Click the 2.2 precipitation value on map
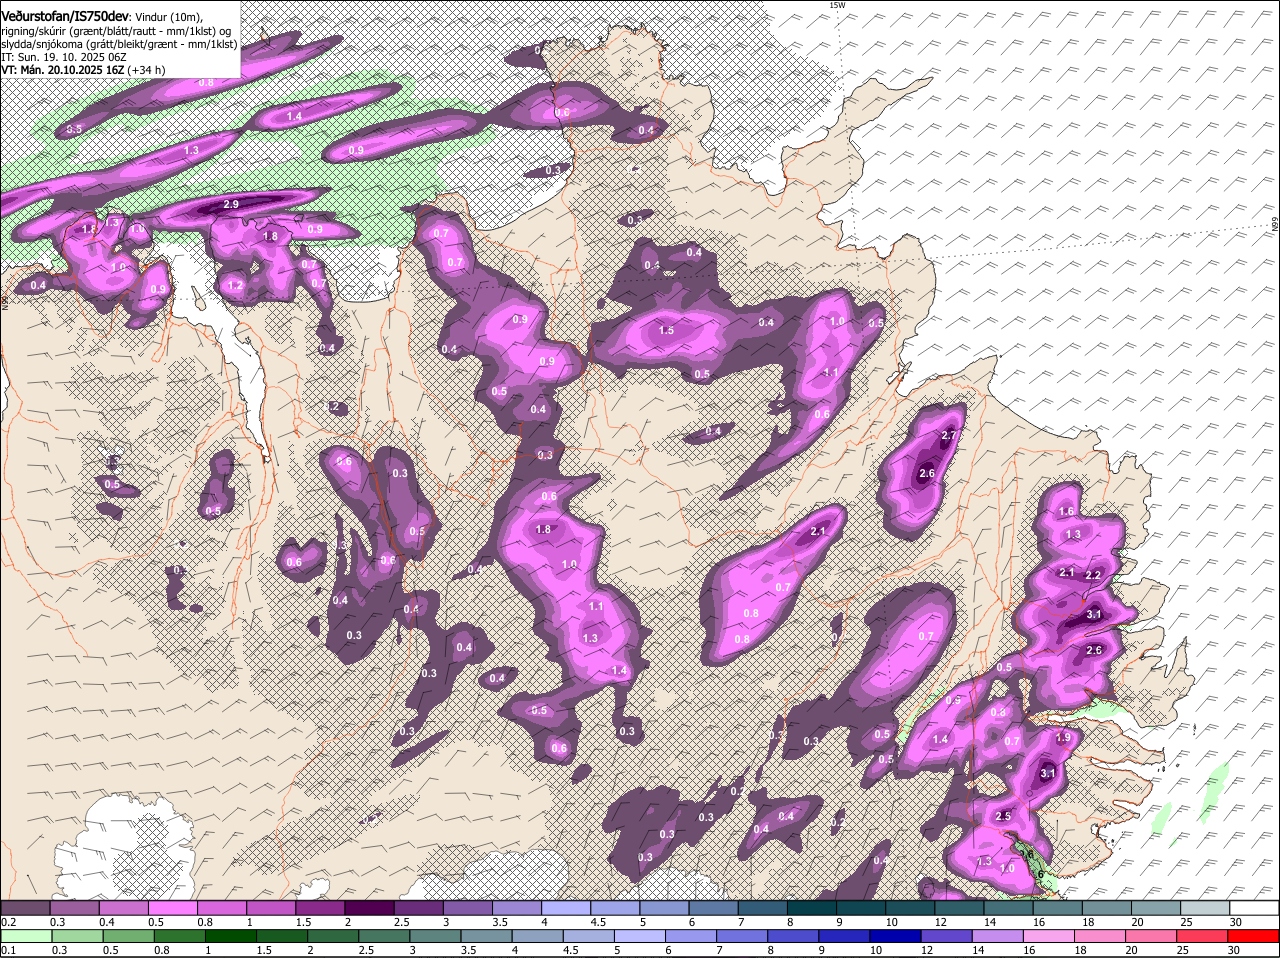Image resolution: width=1280 pixels, height=958 pixels. [1093, 576]
